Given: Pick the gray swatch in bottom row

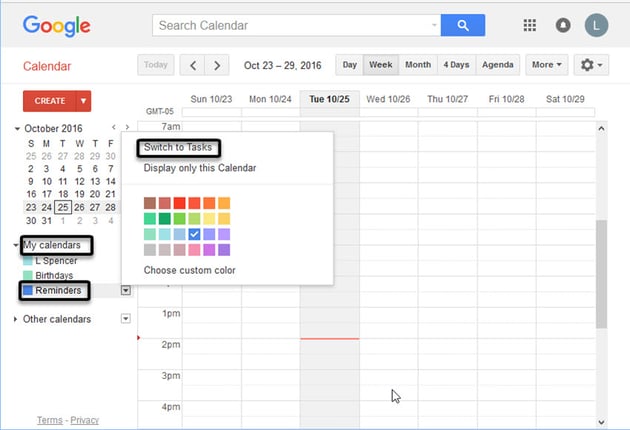Looking at the screenshot, I should 150,250.
